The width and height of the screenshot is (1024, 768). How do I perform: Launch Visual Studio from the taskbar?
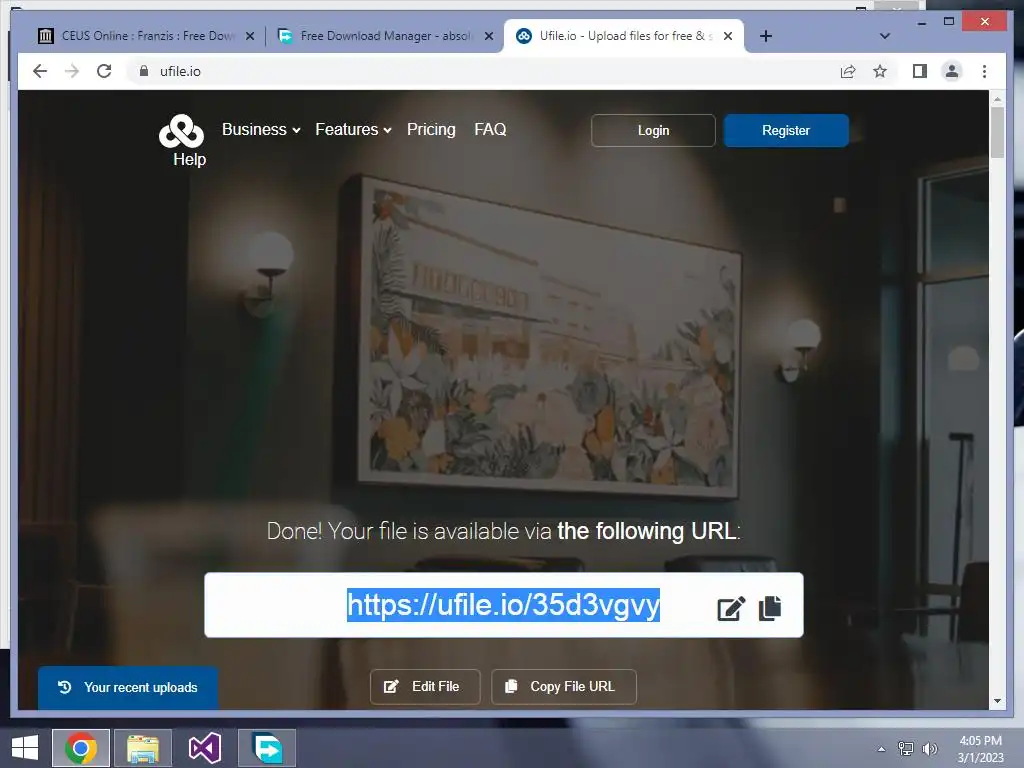(205, 748)
